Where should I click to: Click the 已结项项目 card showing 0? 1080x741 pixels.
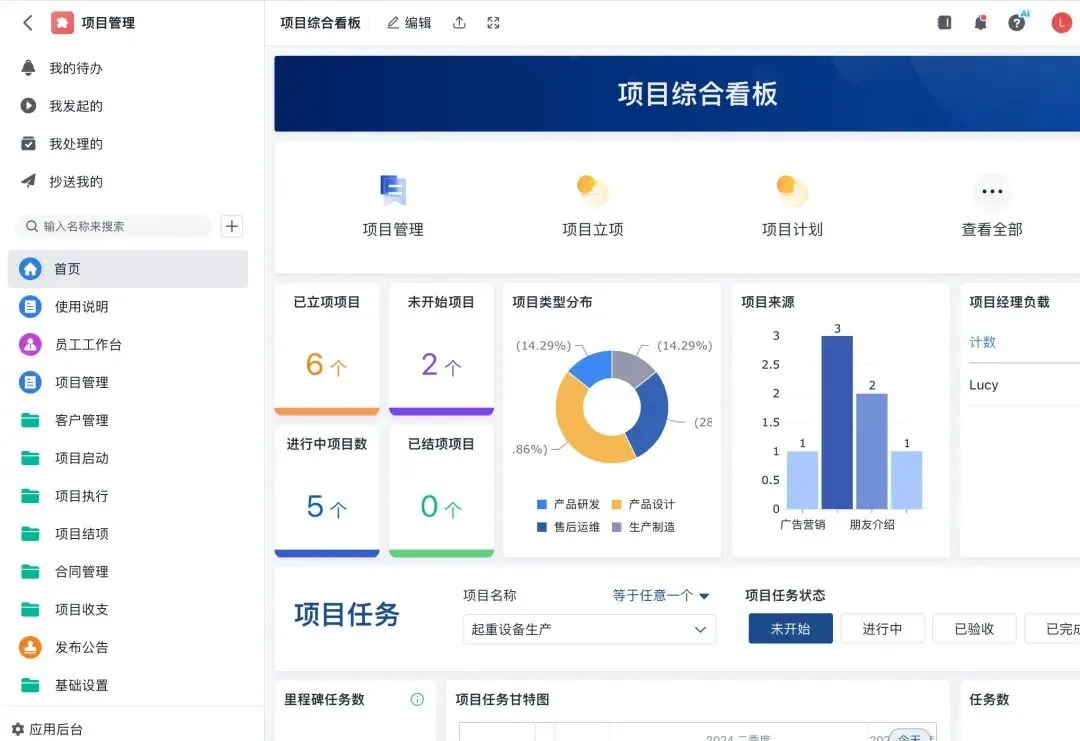pyautogui.click(x=442, y=491)
